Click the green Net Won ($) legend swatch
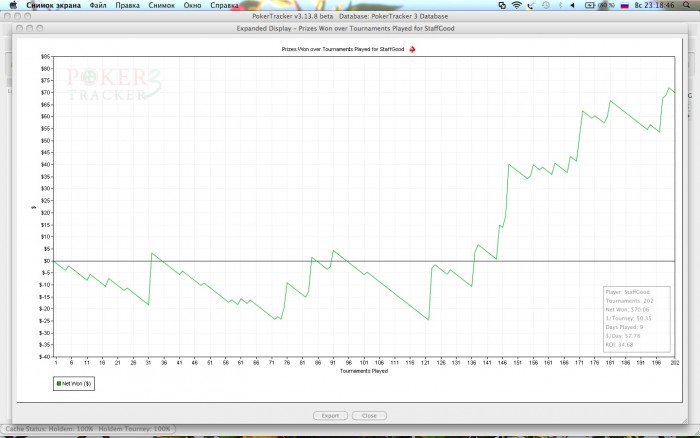 point(58,384)
